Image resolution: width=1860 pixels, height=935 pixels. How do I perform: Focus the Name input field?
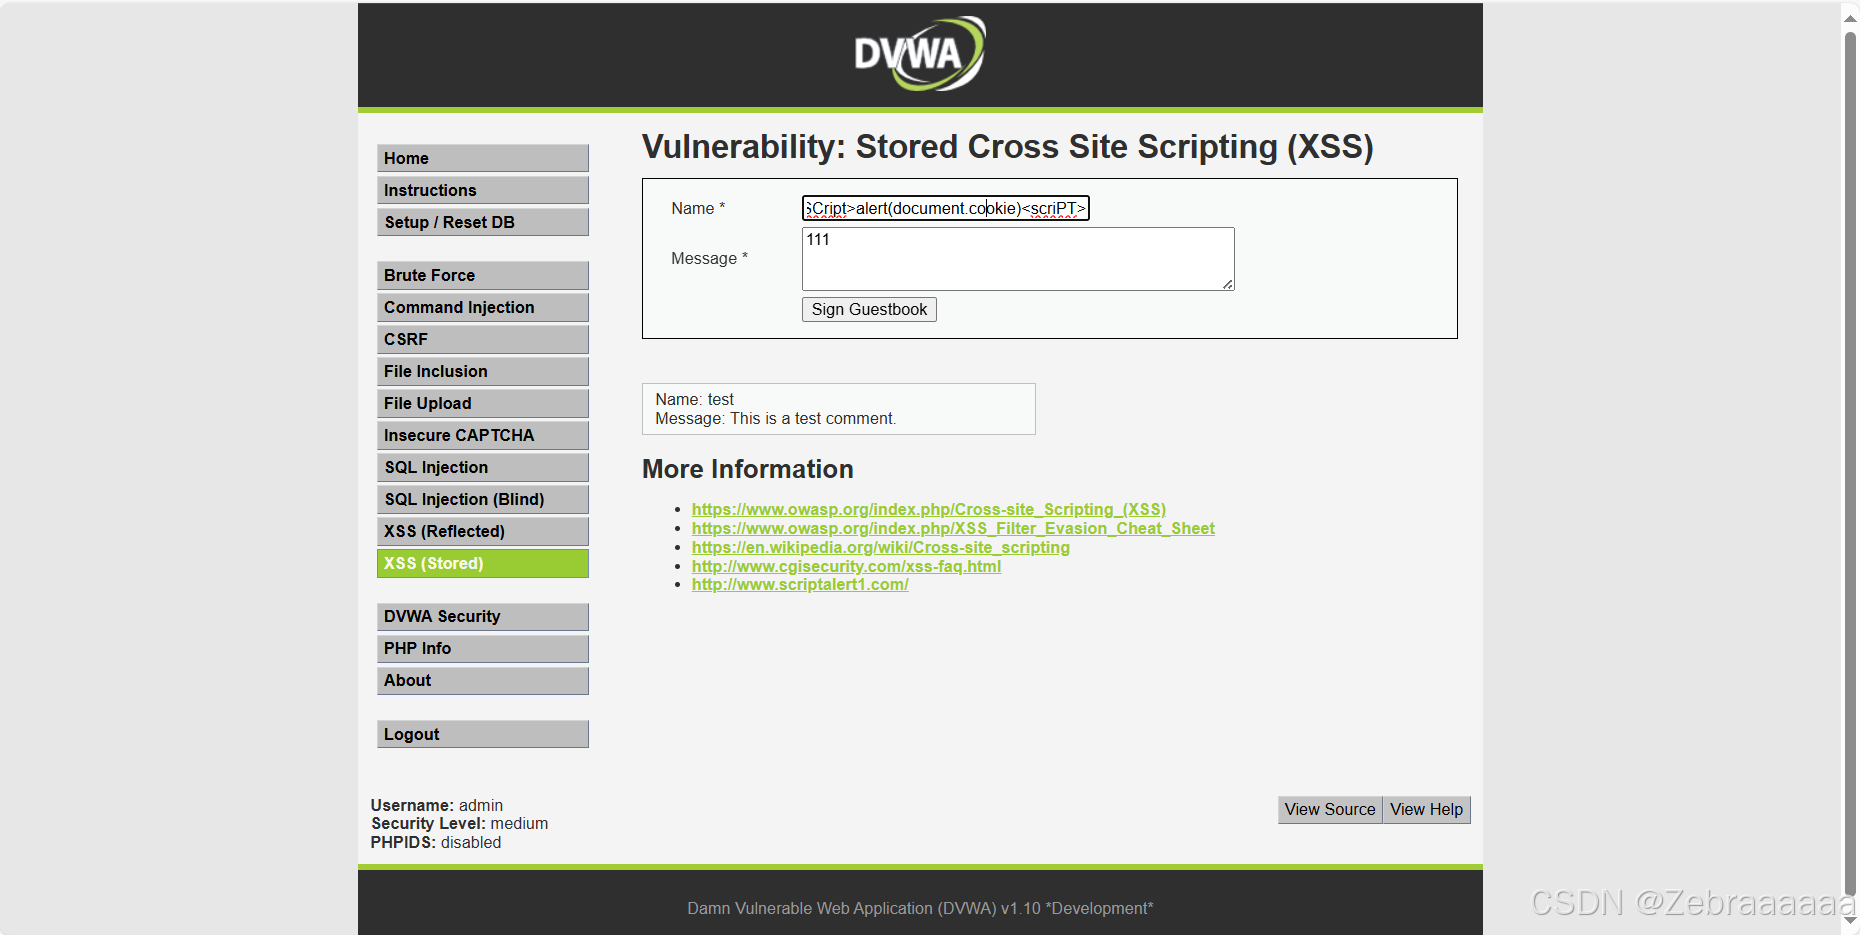(945, 208)
